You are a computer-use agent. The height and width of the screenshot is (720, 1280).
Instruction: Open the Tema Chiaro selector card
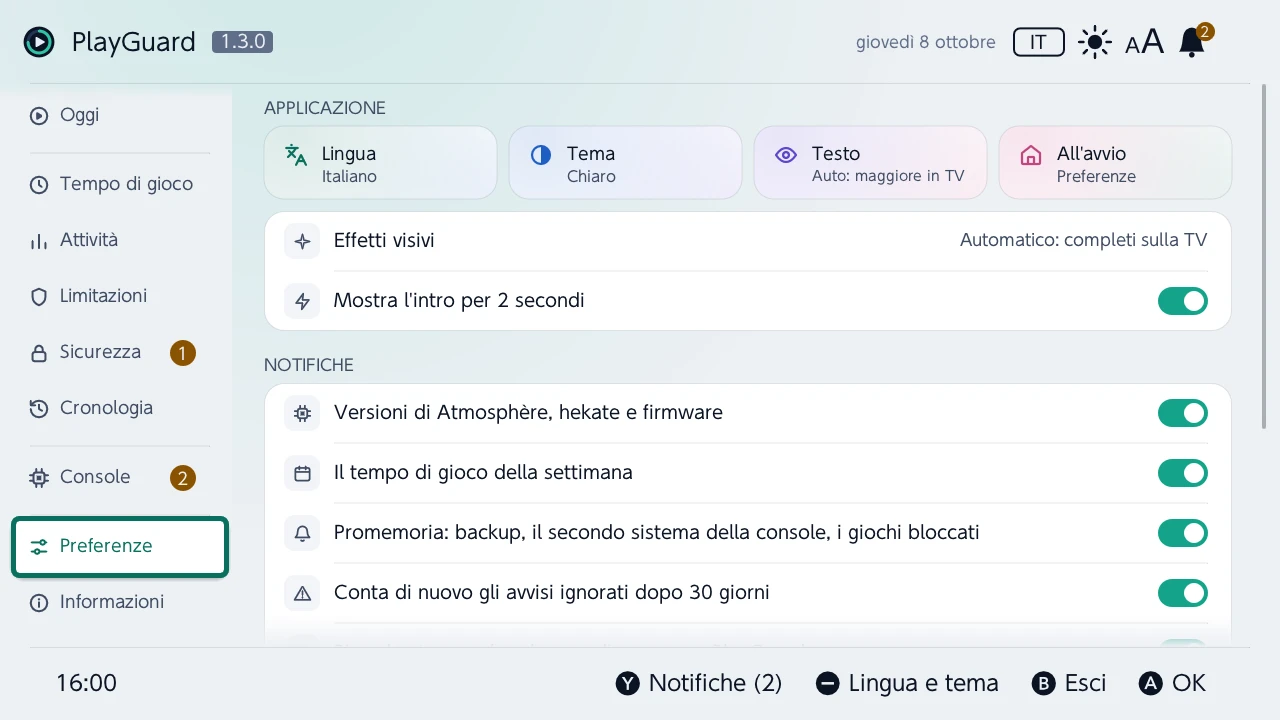[x=625, y=163]
